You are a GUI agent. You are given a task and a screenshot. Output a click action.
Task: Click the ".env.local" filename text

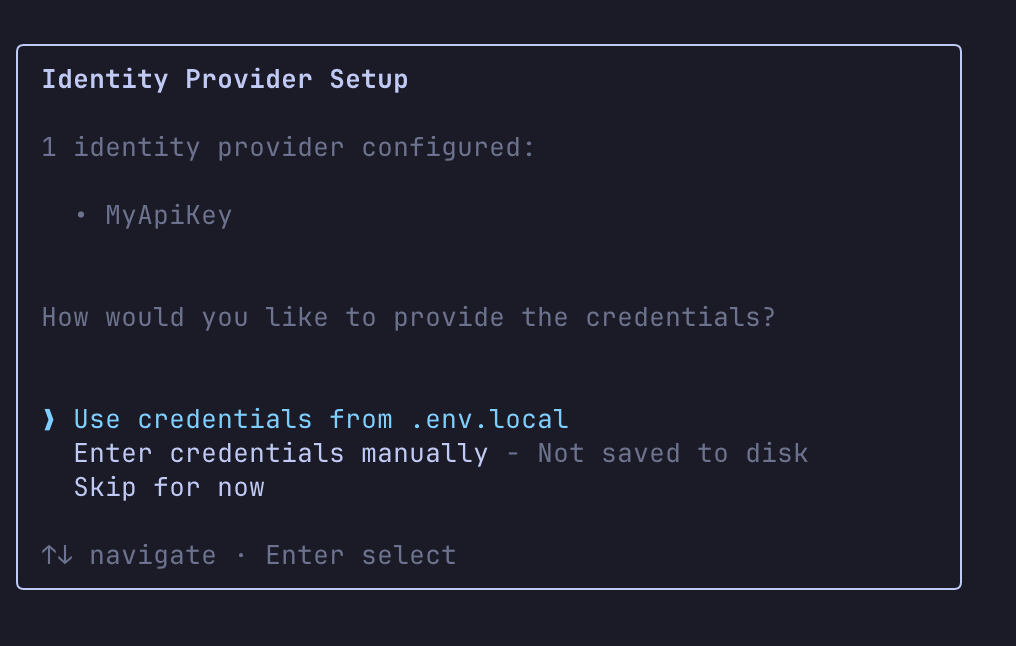click(x=489, y=419)
